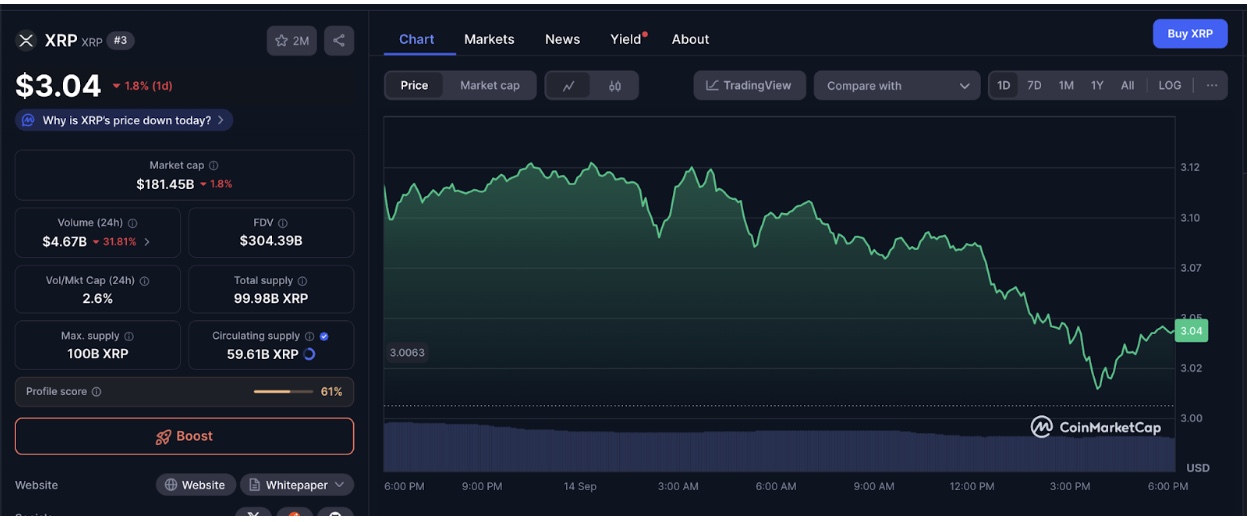1250x522 pixels.
Task: Click the Boost rocket button
Action: (184, 437)
